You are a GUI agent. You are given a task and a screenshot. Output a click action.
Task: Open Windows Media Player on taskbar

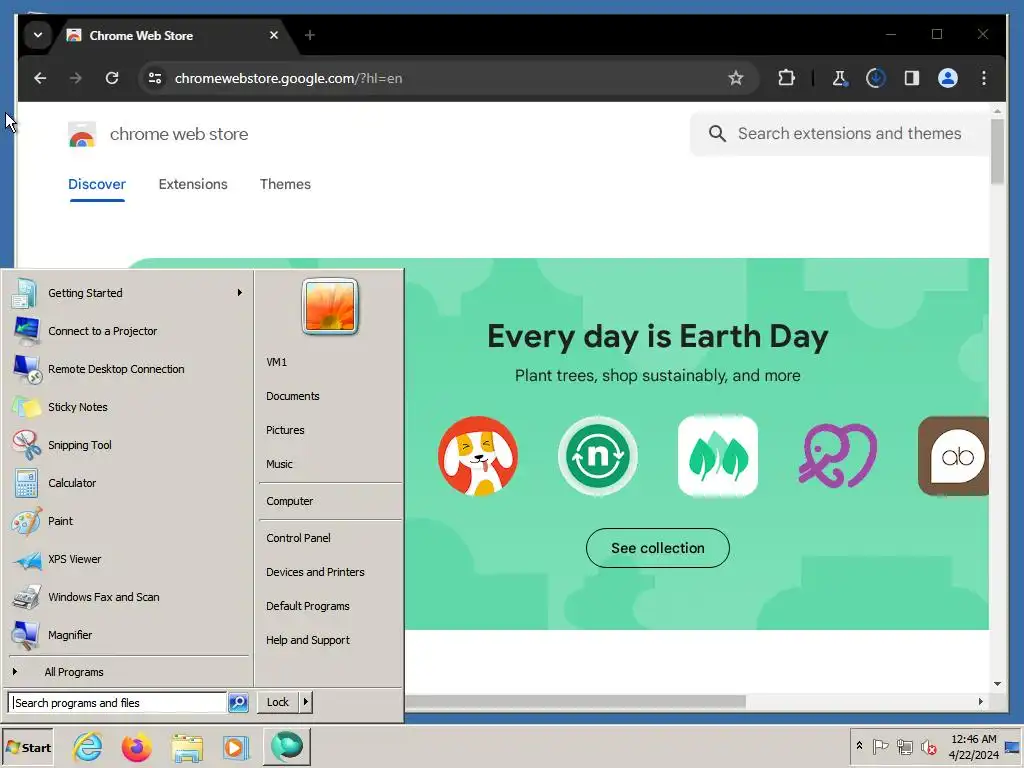click(x=236, y=748)
